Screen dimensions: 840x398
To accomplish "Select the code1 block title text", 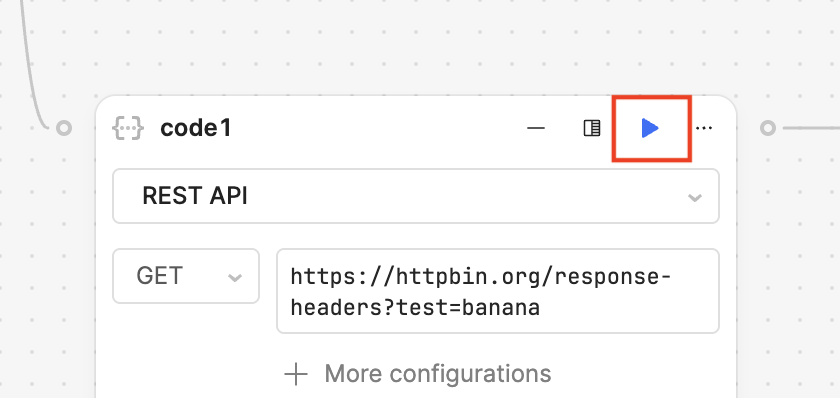I will pos(196,128).
